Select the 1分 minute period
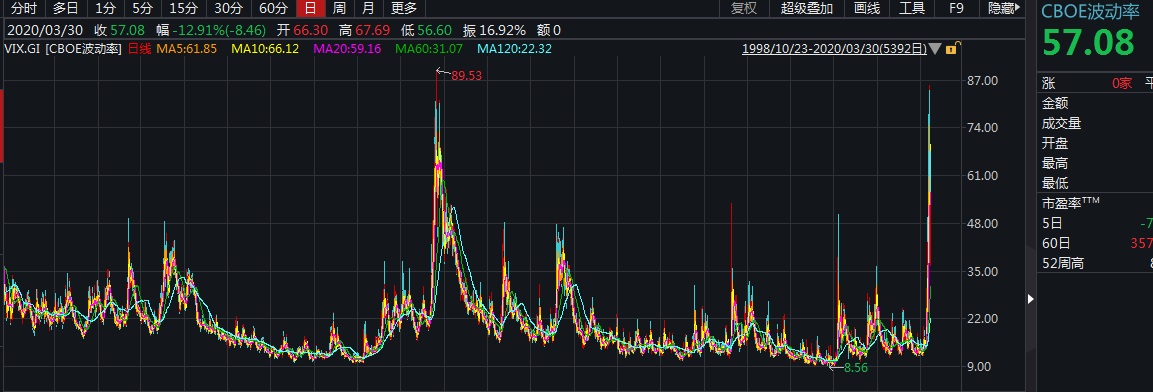This screenshot has width=1153, height=392. (x=105, y=8)
